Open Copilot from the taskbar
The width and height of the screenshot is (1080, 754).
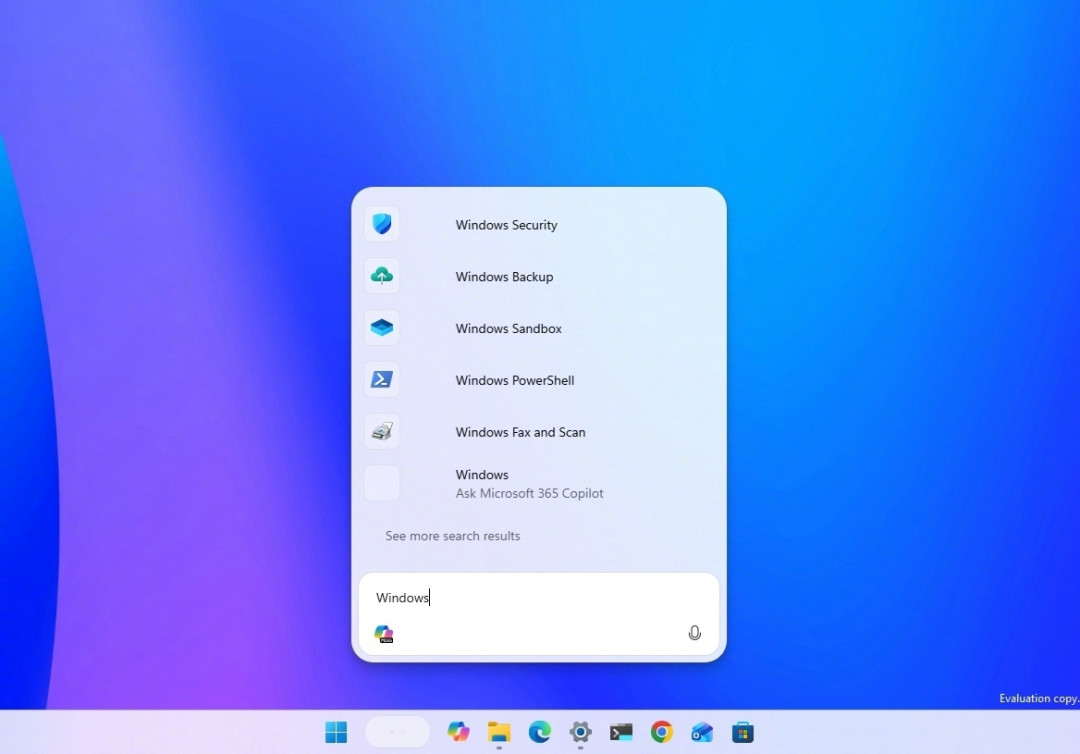(x=458, y=731)
